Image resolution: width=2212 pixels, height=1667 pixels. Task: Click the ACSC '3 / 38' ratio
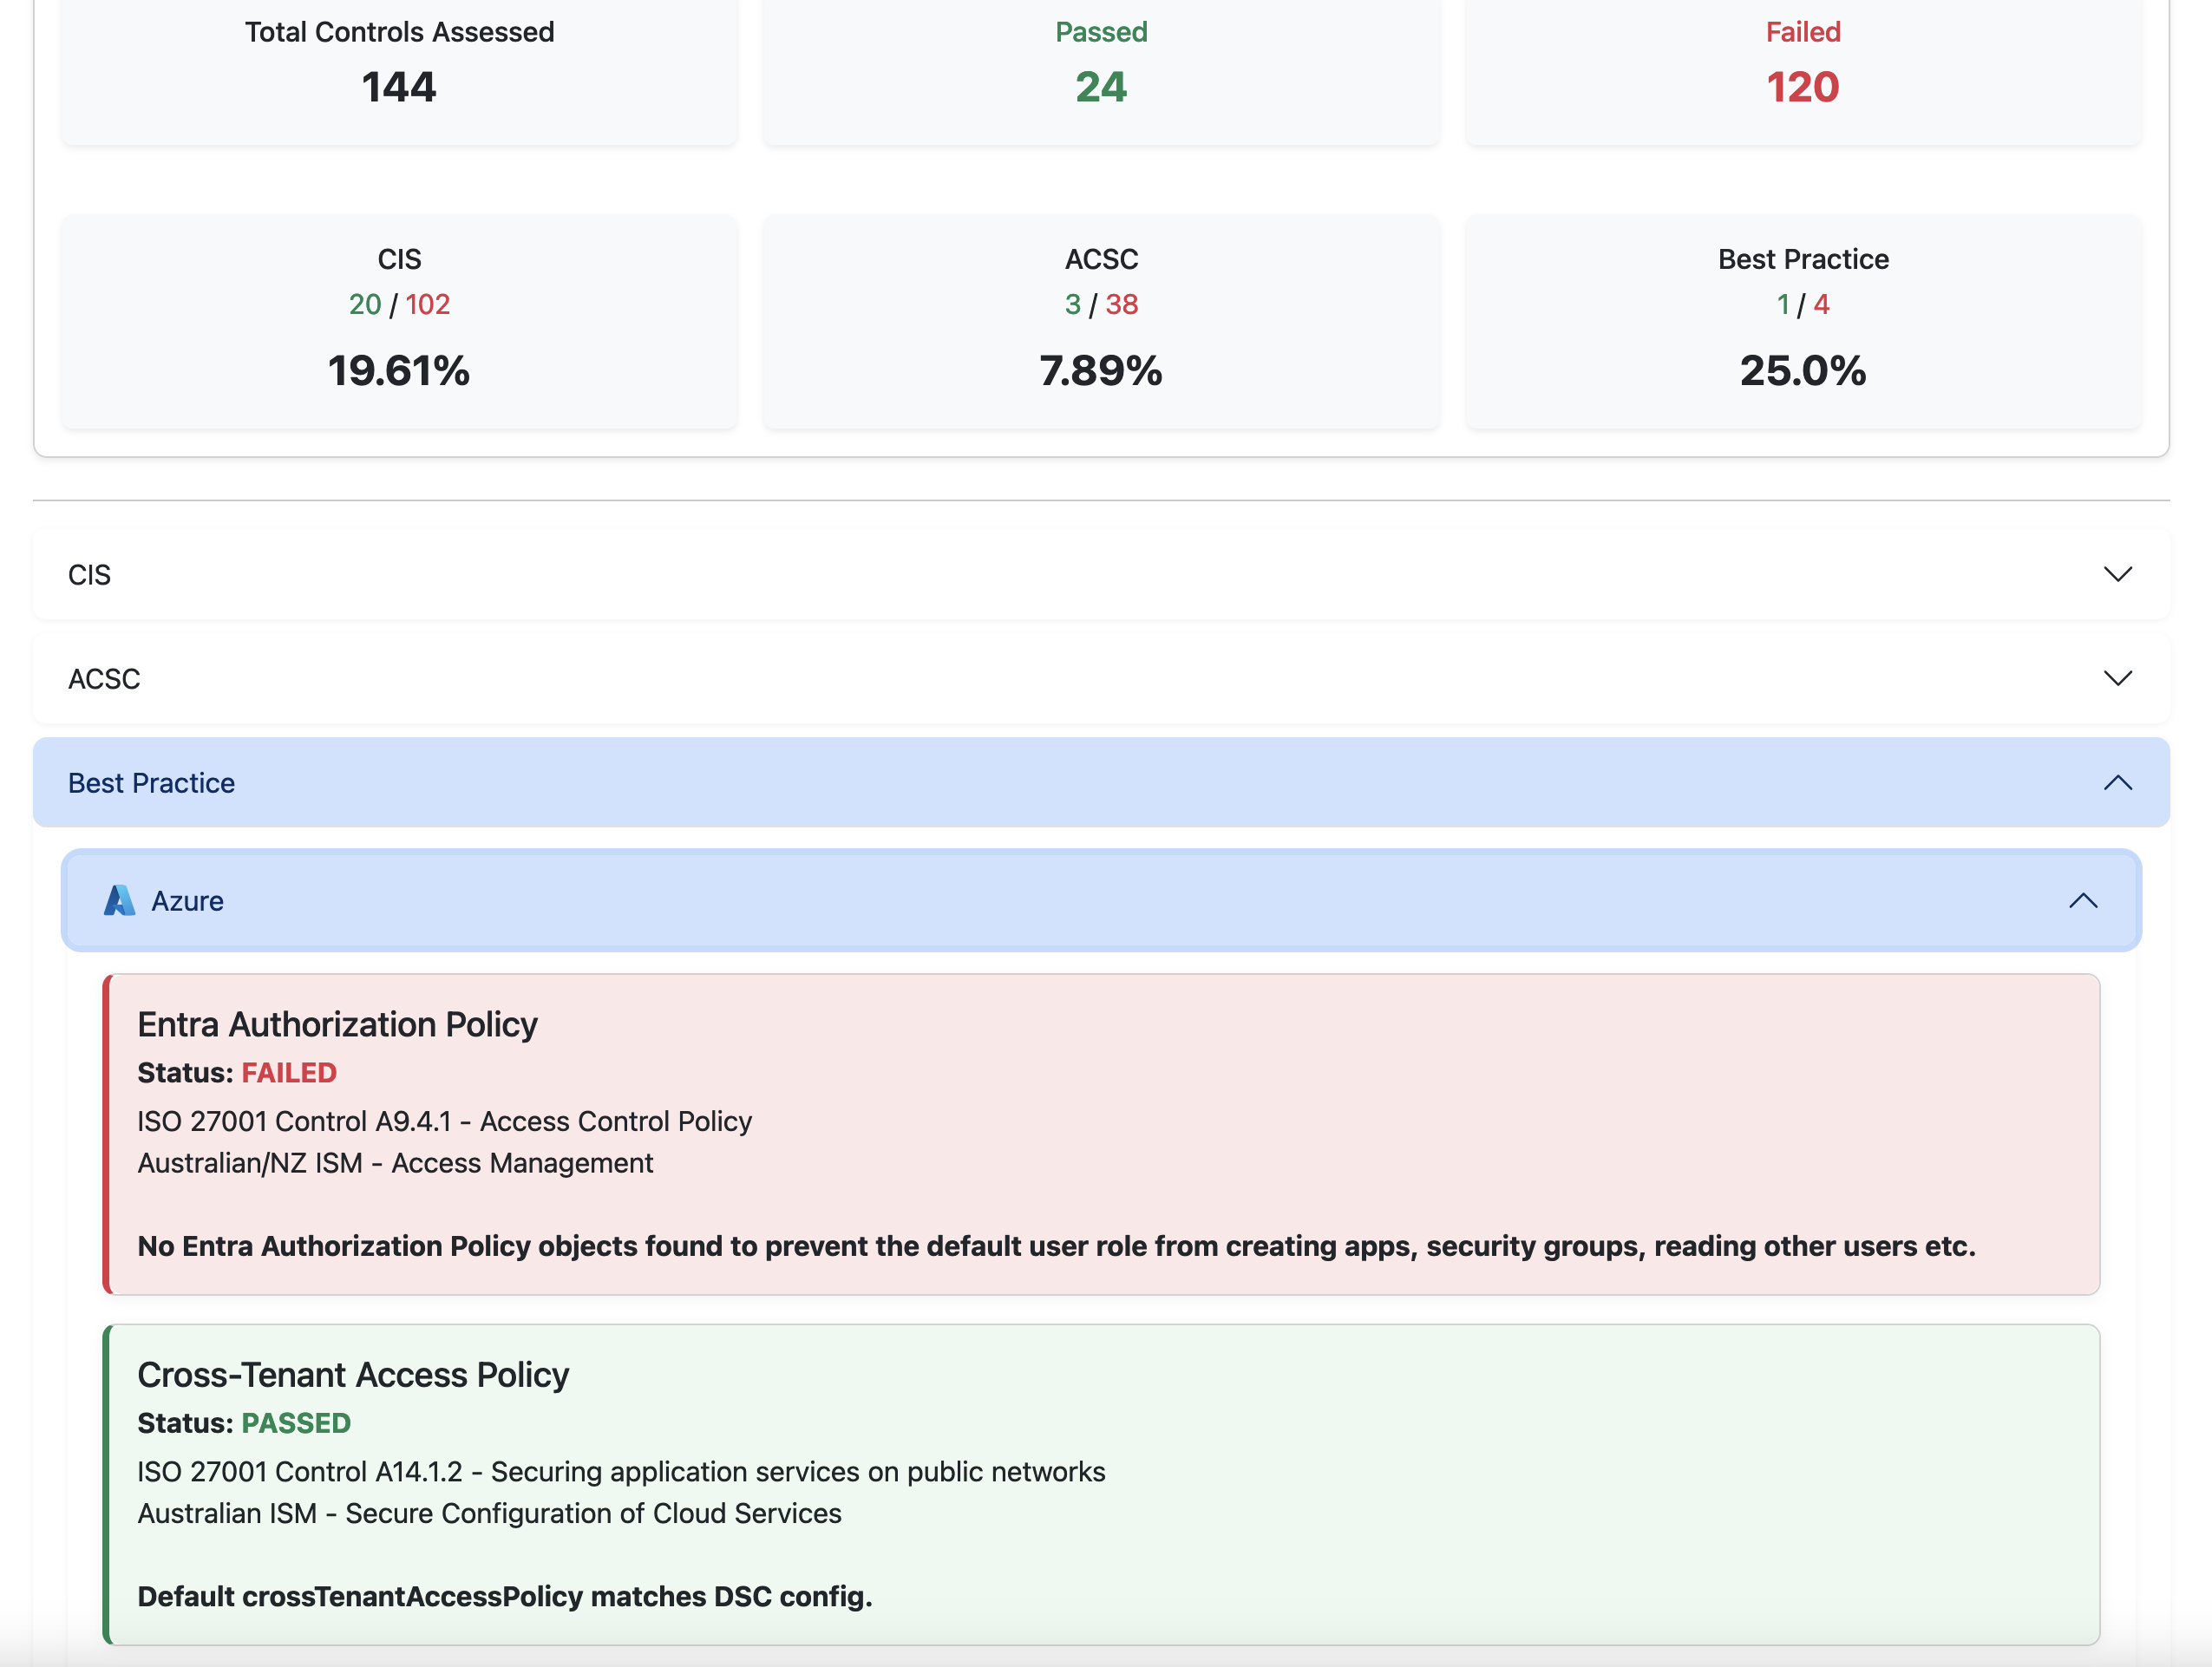(1101, 304)
